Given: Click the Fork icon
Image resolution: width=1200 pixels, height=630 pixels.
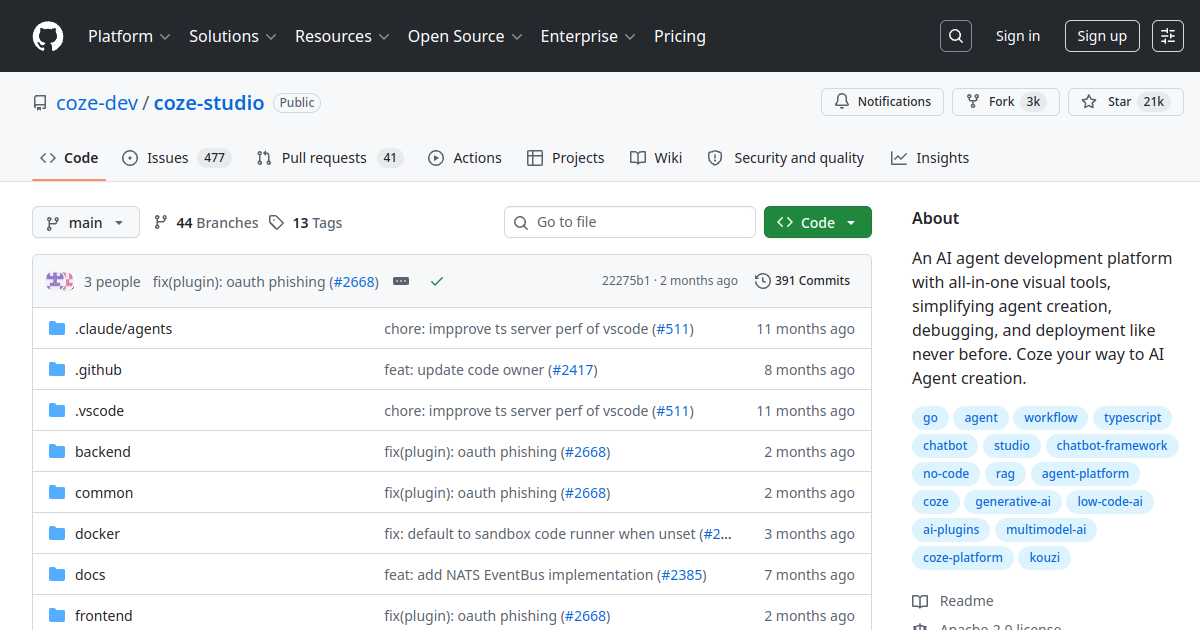Looking at the screenshot, I should click(x=973, y=102).
